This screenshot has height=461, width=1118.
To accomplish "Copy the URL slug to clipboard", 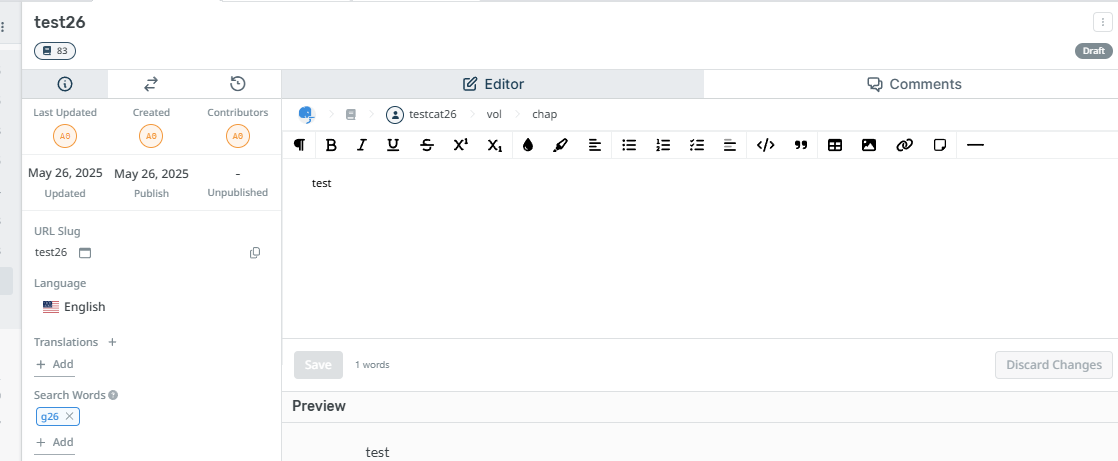I will (255, 253).
